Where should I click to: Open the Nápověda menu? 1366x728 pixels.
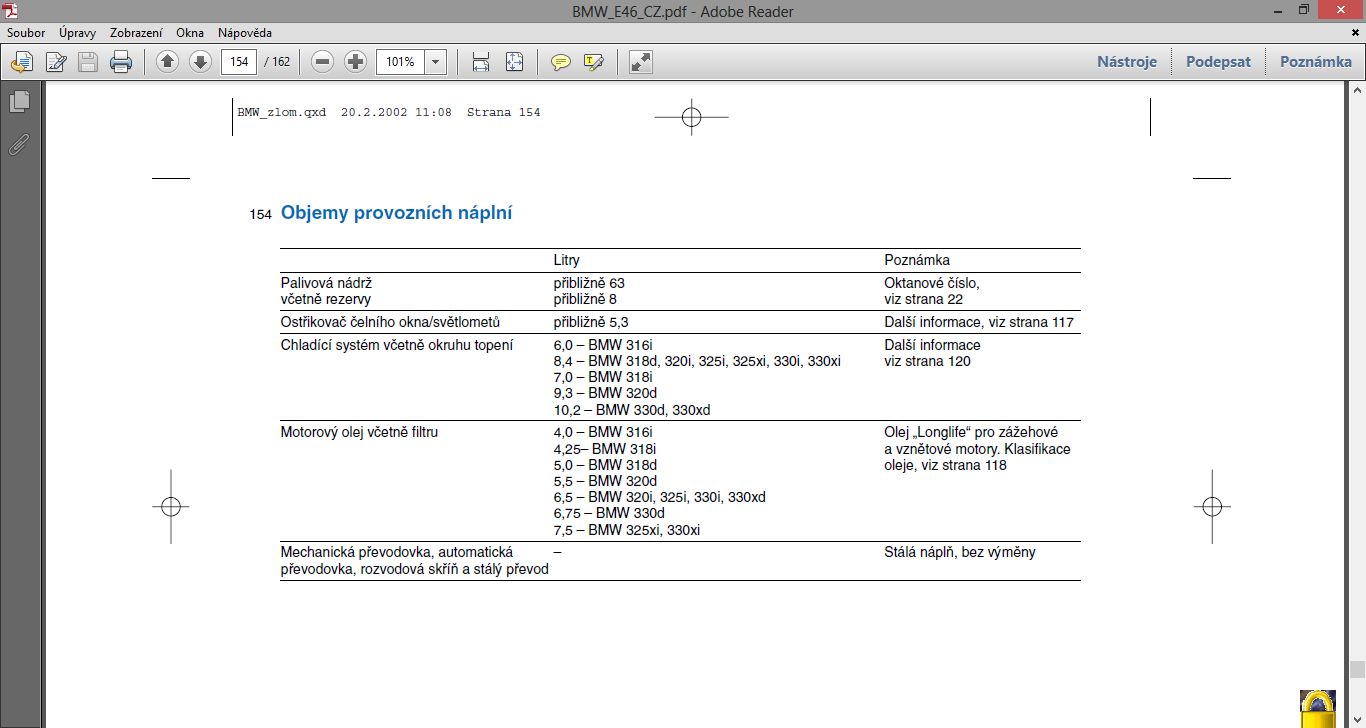[245, 33]
